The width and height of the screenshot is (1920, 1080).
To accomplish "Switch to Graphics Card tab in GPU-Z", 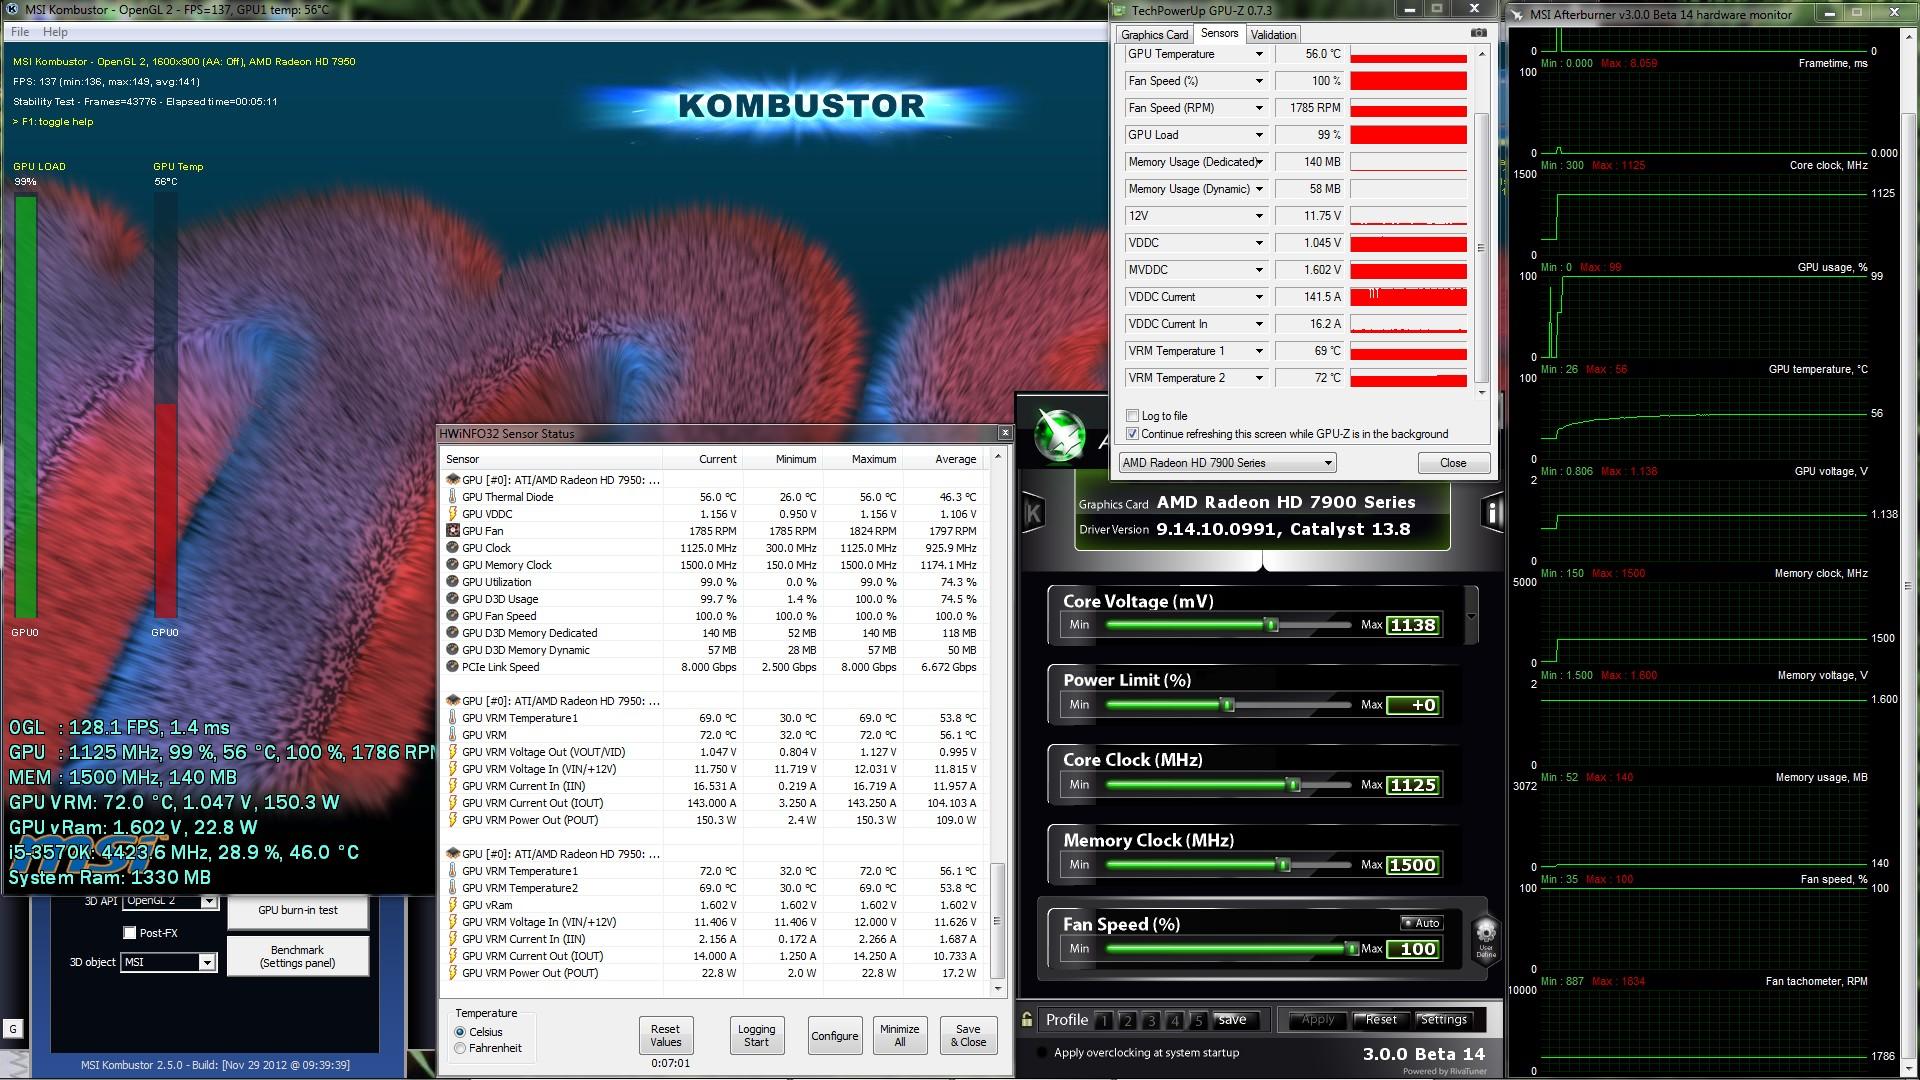I will tap(1155, 34).
